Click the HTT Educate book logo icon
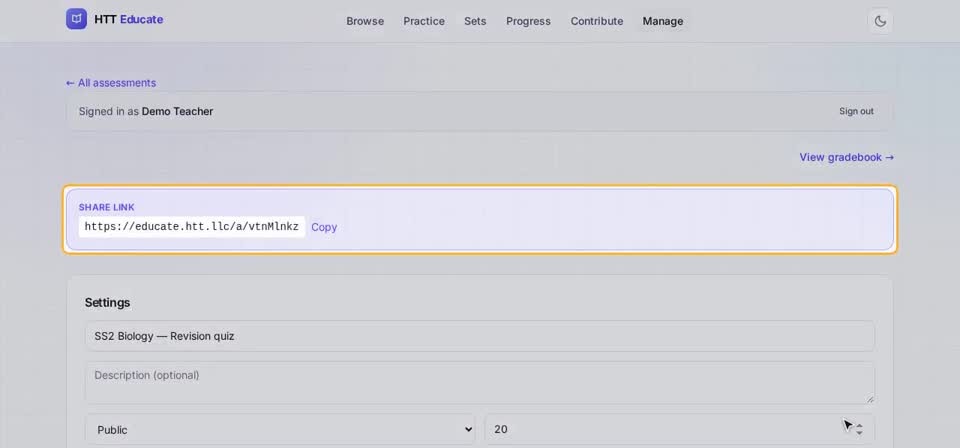This screenshot has height=448, width=960. pos(77,19)
